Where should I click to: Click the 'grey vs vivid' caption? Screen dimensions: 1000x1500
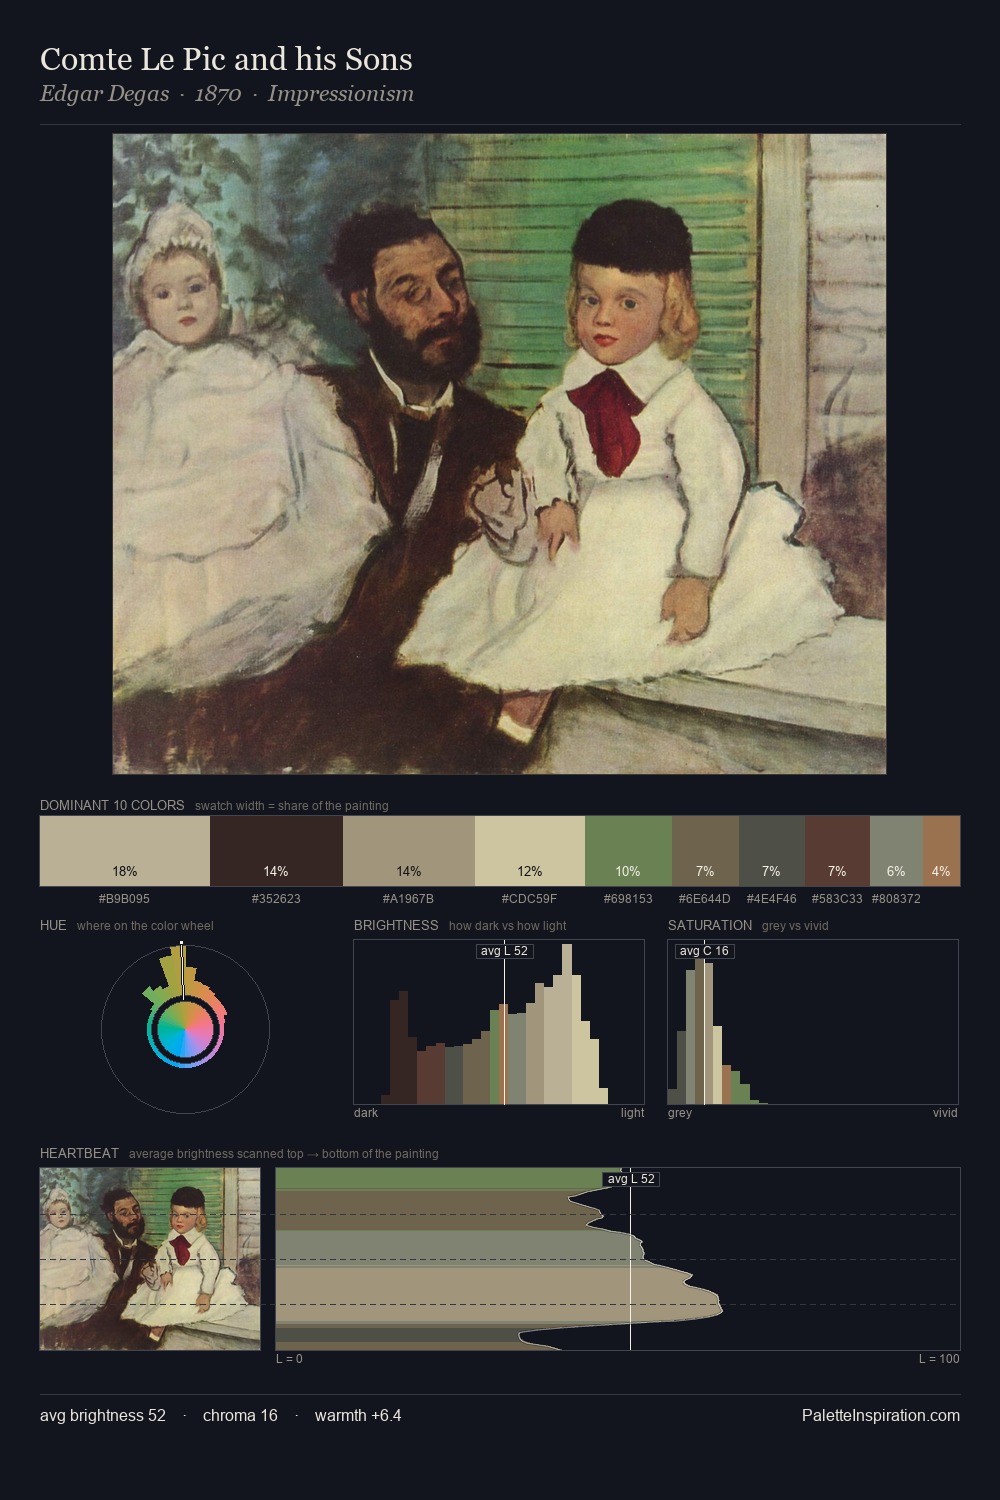(x=795, y=925)
